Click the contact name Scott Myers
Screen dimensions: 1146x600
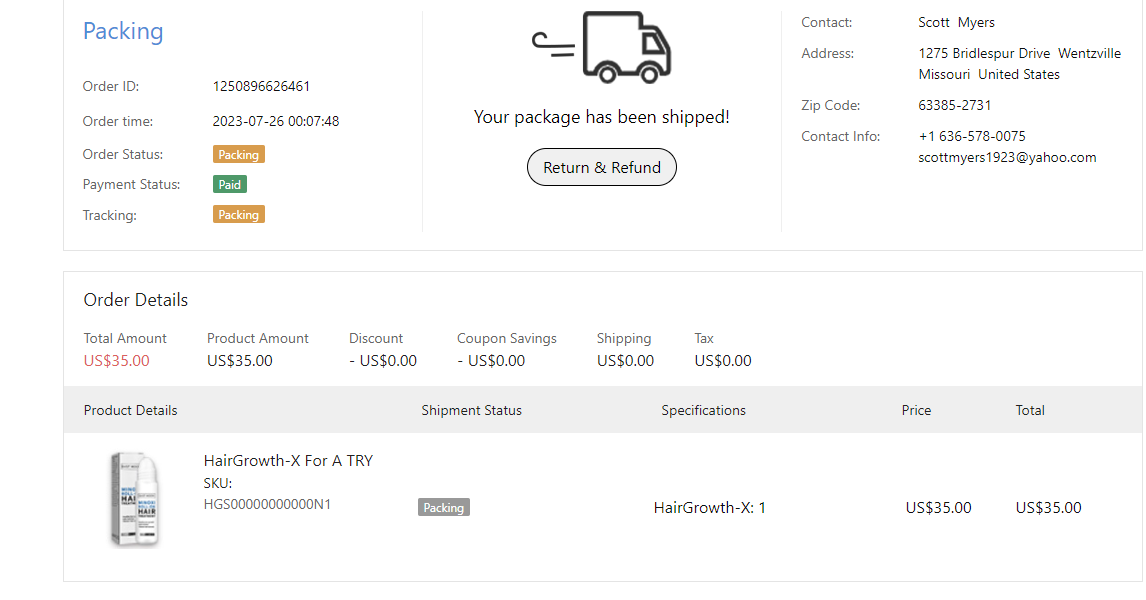pos(956,23)
